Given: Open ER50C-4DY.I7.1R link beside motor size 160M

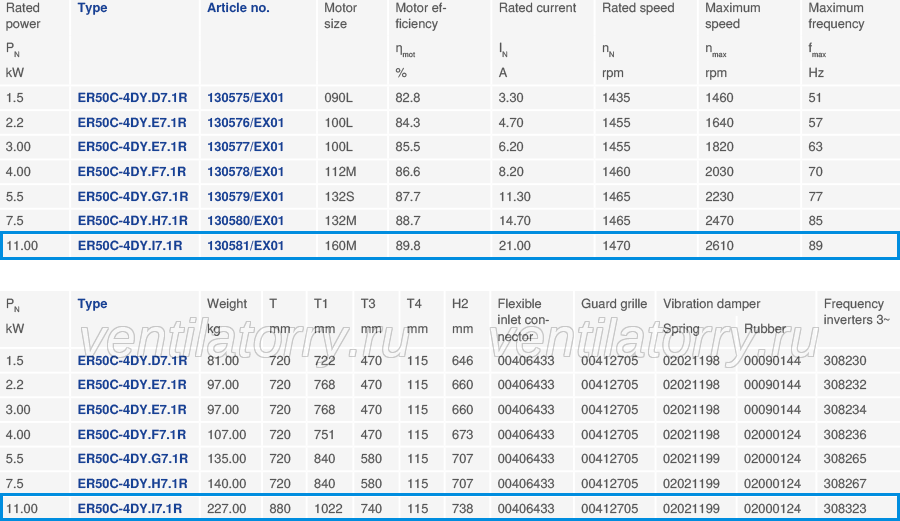Looking at the screenshot, I should [x=130, y=246].
